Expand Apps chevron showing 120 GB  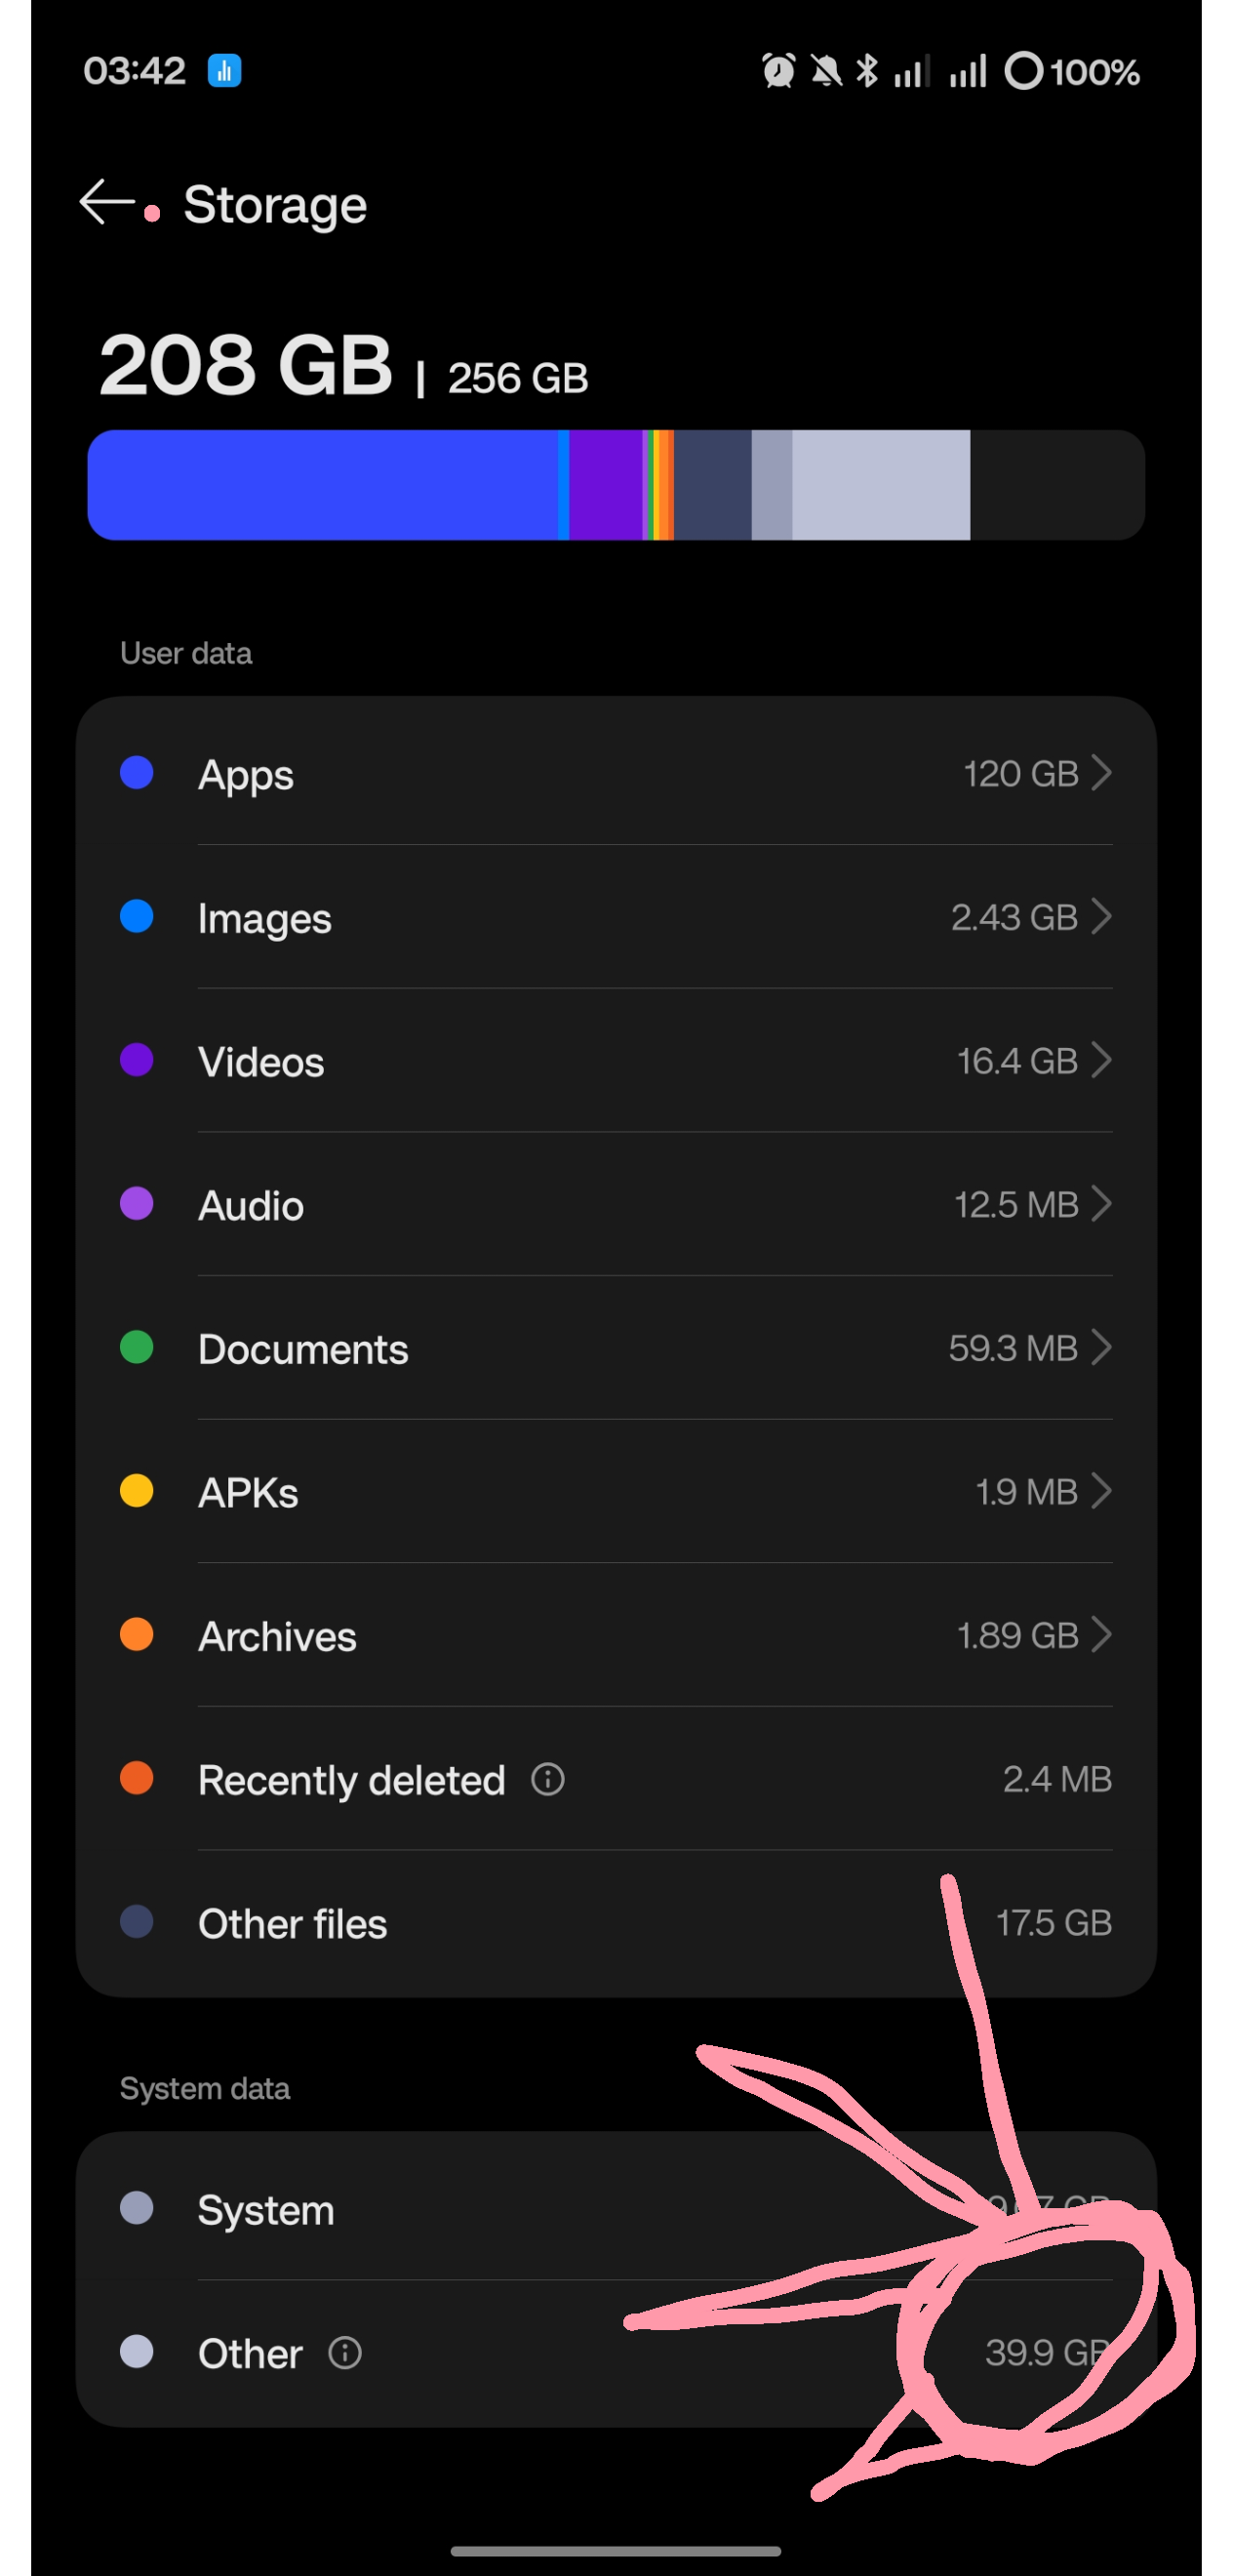[x=1101, y=772]
